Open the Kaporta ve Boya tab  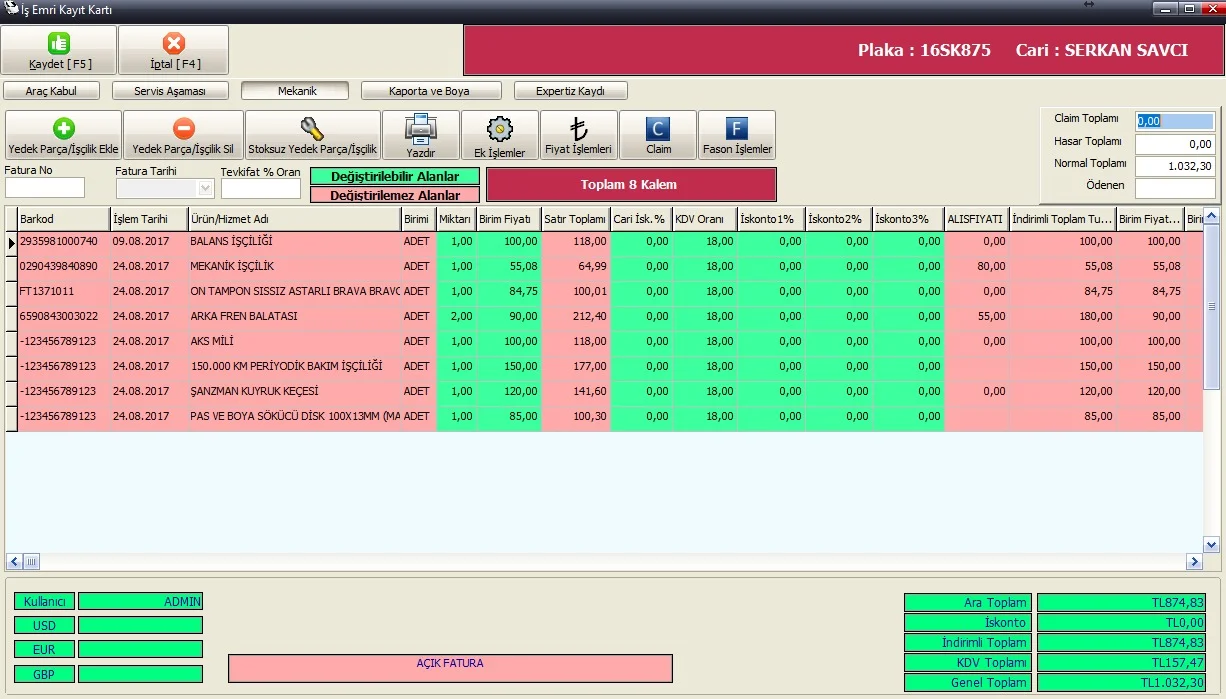429,91
